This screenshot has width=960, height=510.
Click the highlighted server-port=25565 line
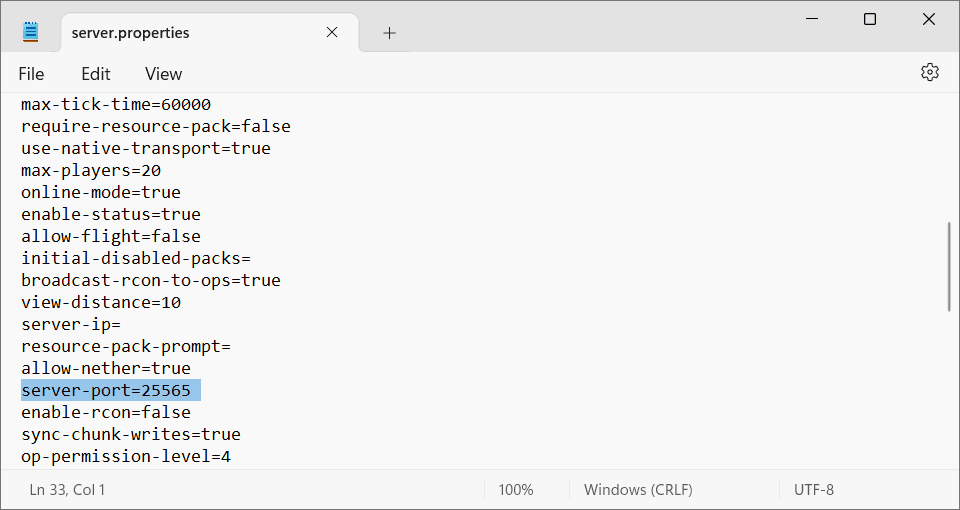click(106, 390)
